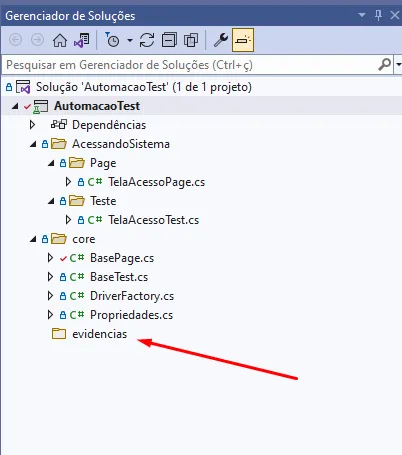Screen dimensions: 402x455
Task: Click the Pesquisar em Gerenciador de Soluções field
Action: pyautogui.click(x=190, y=65)
